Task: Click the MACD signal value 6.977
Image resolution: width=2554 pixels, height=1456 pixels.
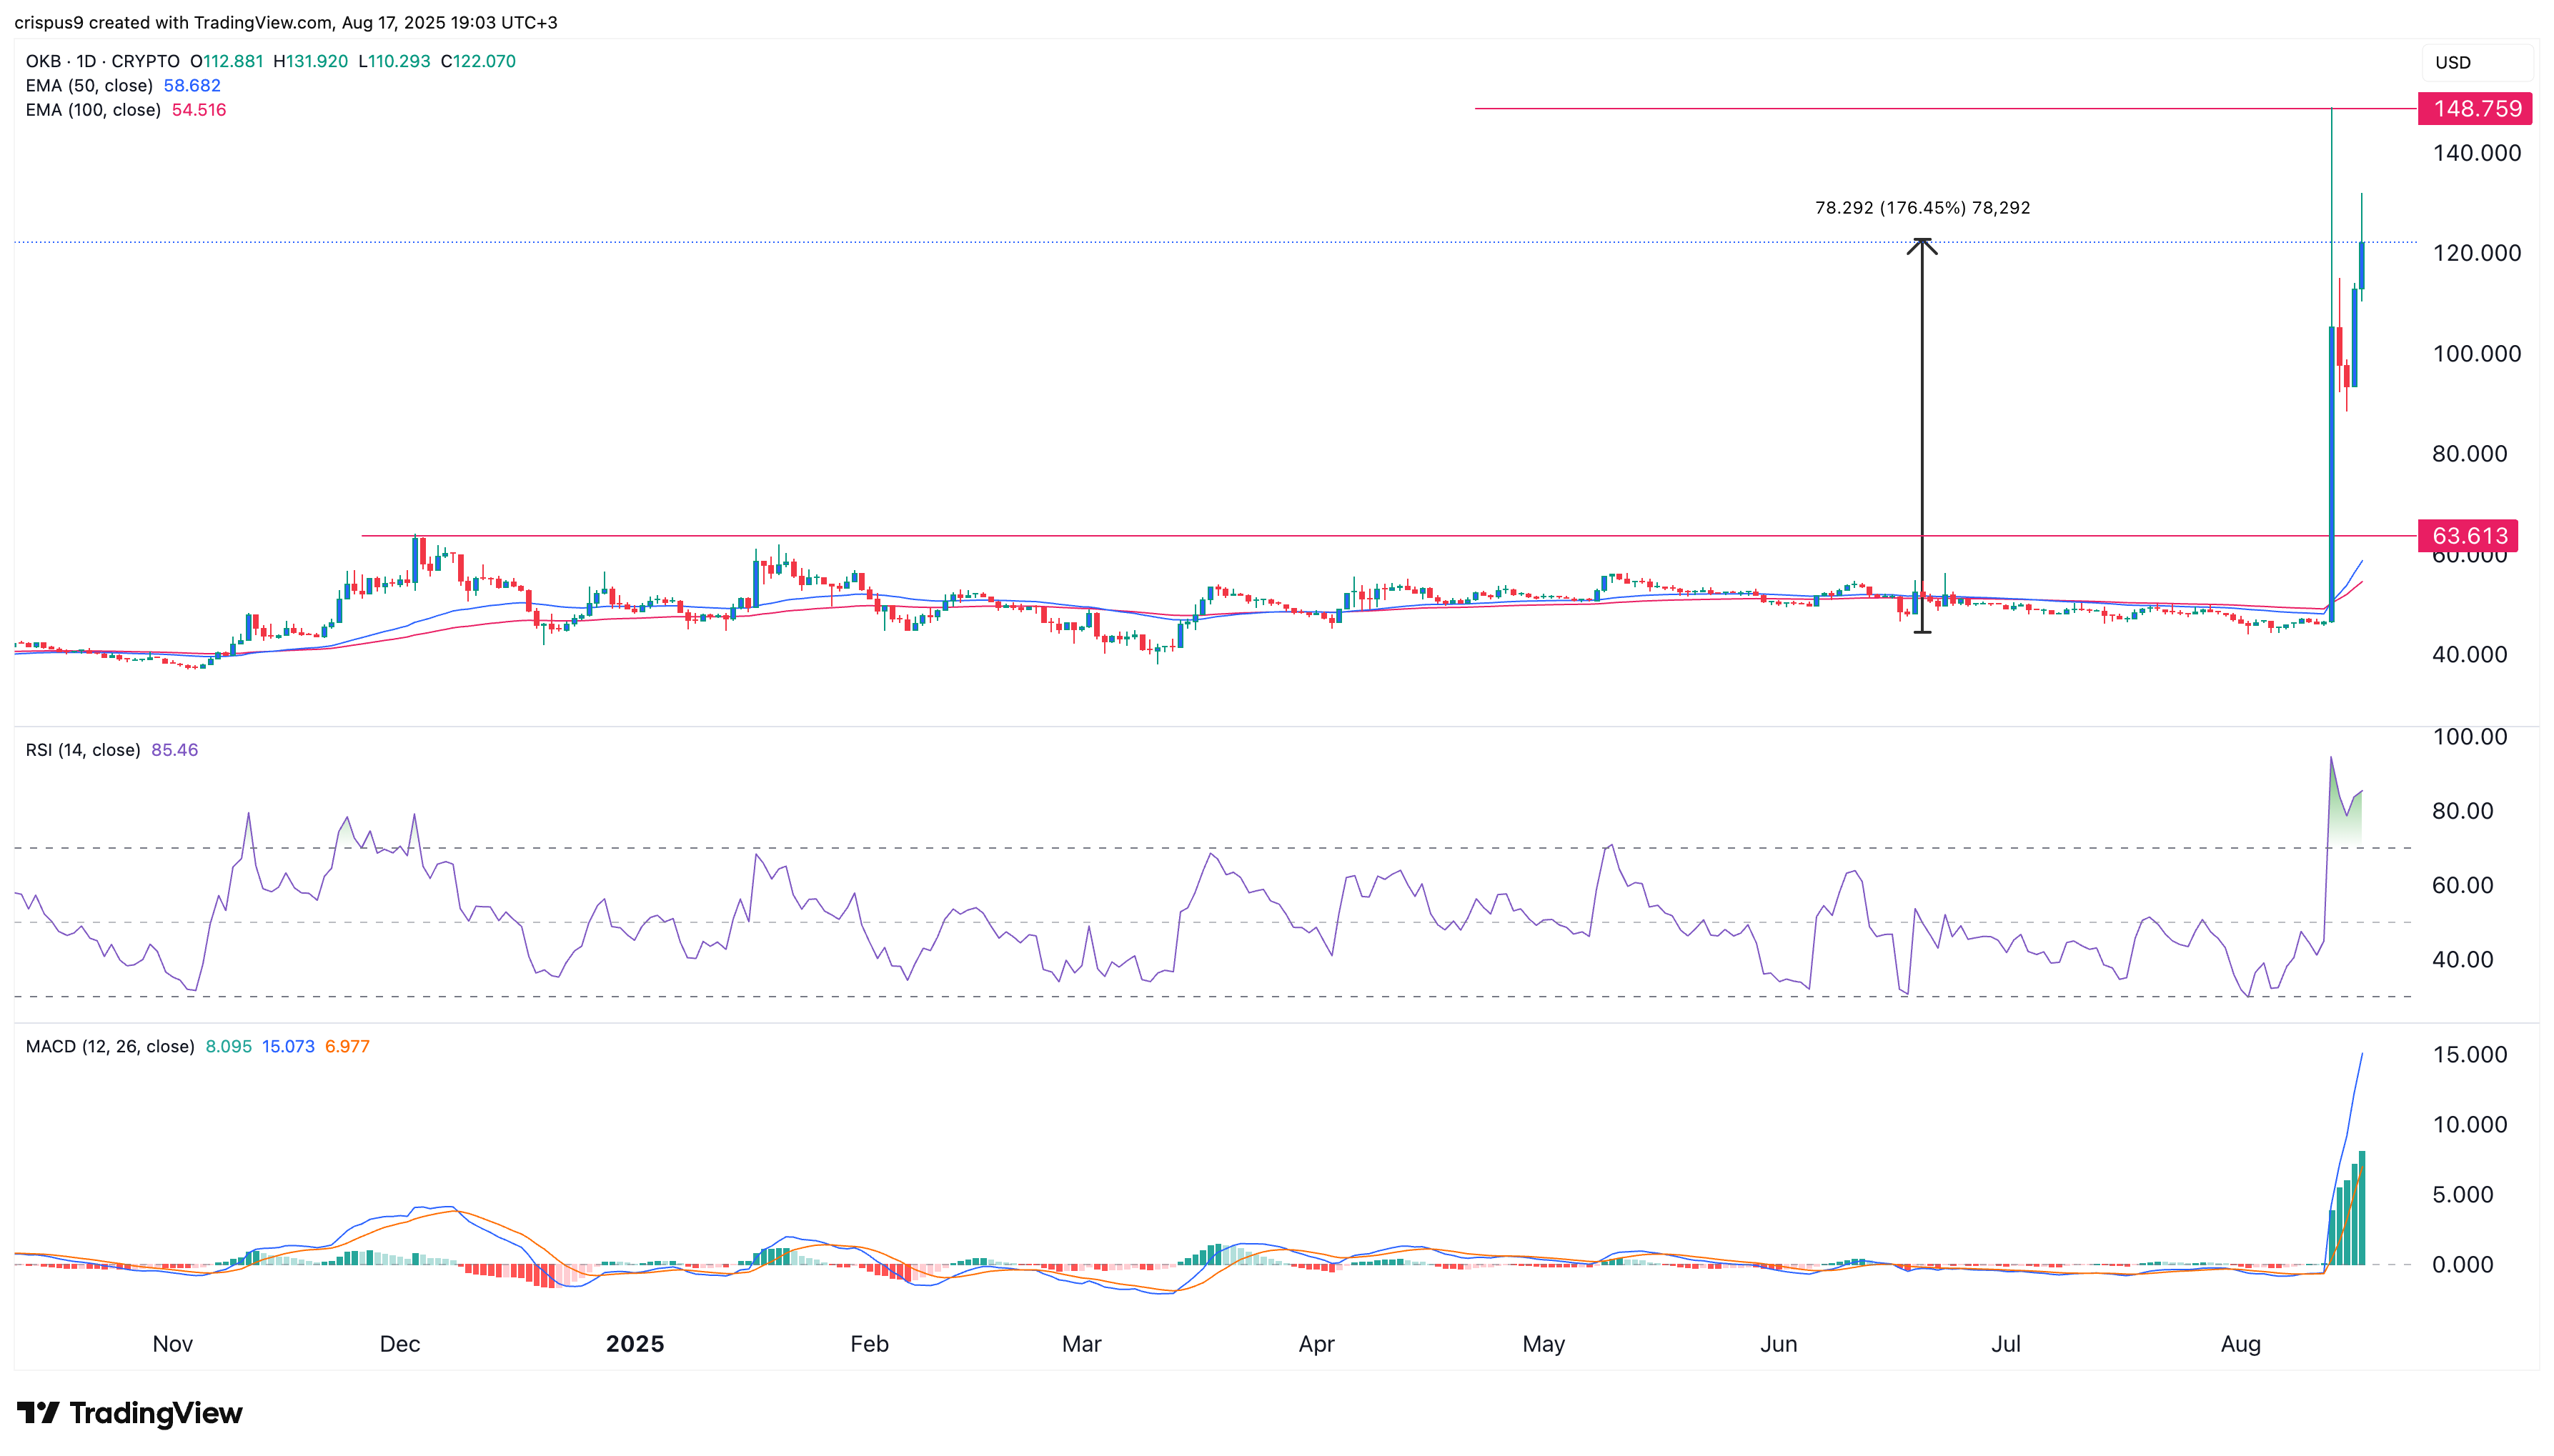Action: (x=347, y=1046)
